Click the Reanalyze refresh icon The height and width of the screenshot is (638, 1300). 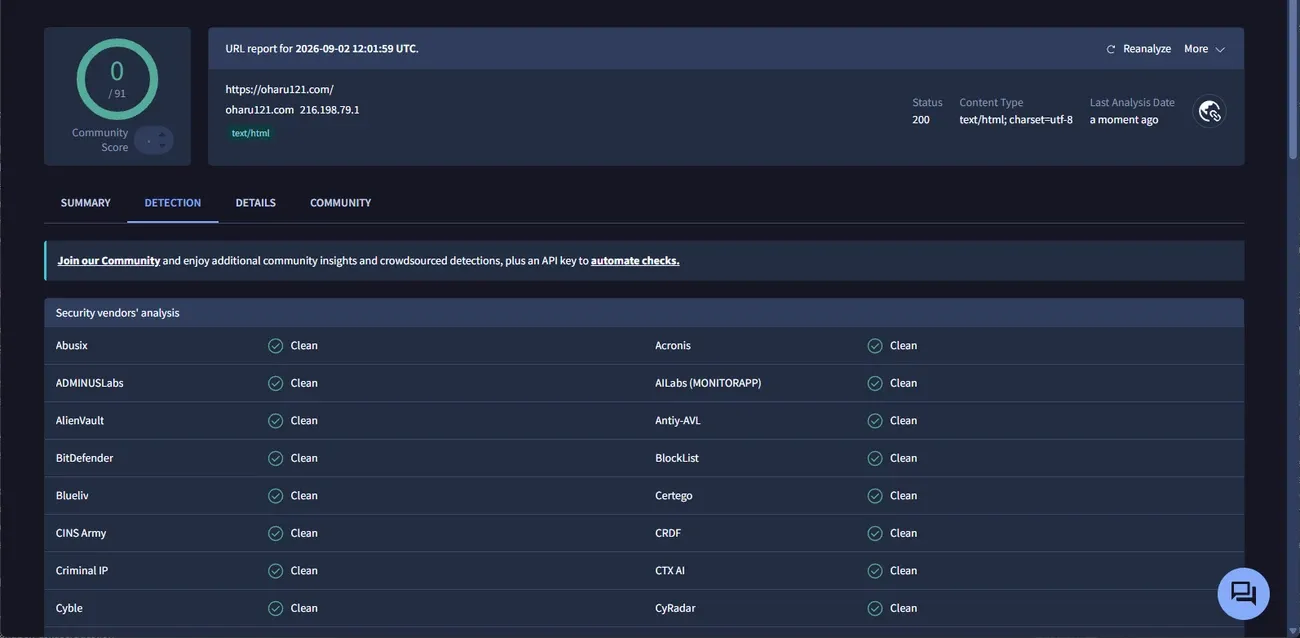point(1111,49)
